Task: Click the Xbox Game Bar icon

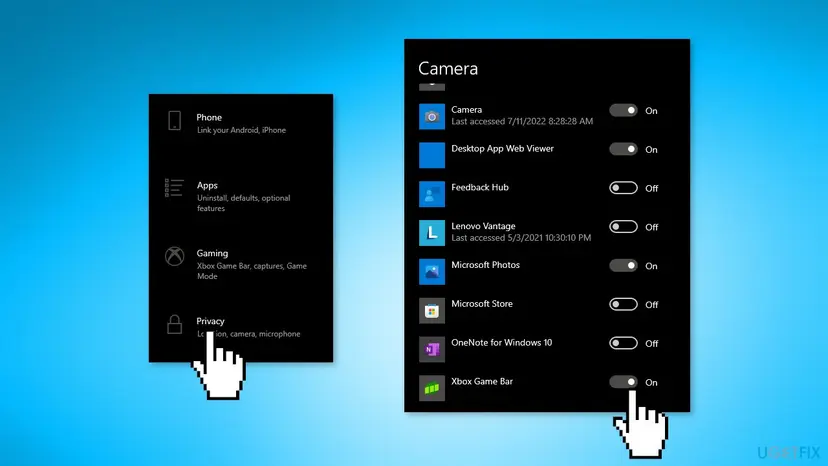Action: [x=432, y=388]
